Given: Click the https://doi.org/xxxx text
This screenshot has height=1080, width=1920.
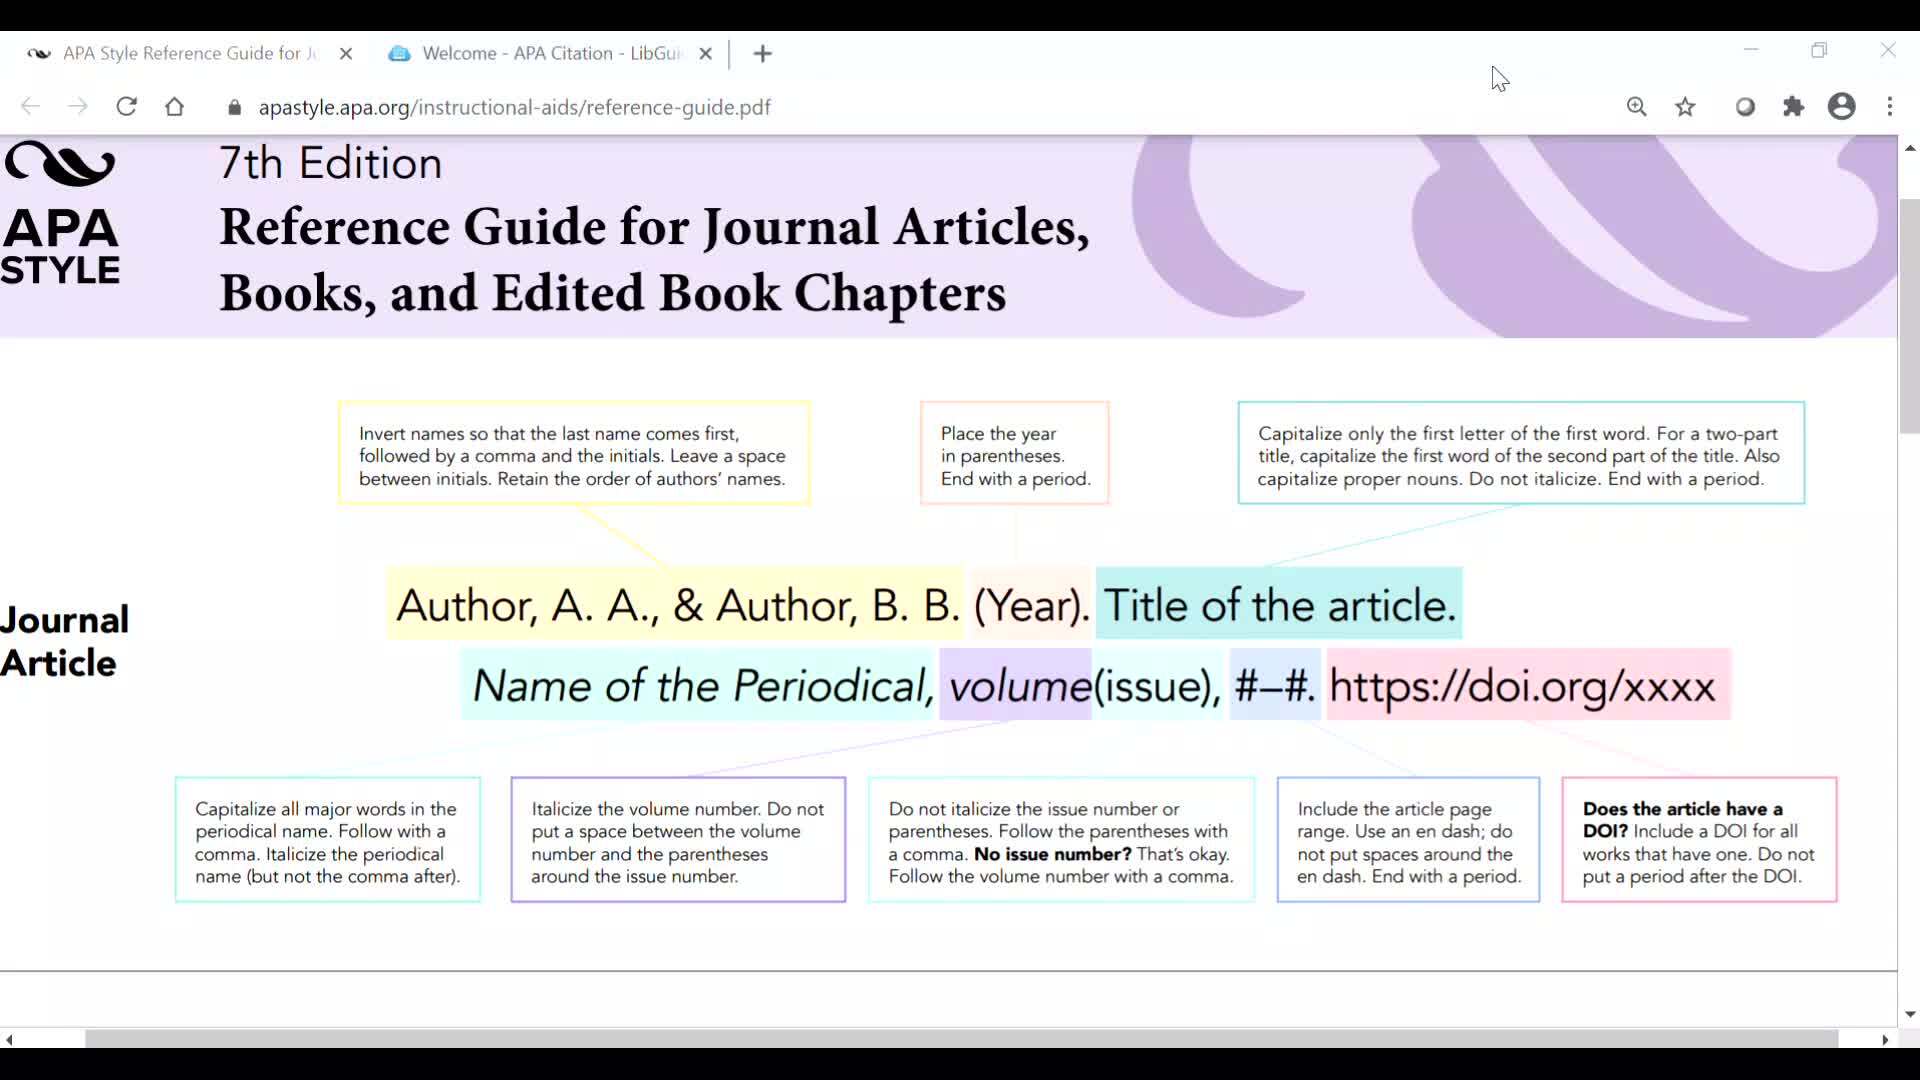Looking at the screenshot, I should tap(1522, 687).
